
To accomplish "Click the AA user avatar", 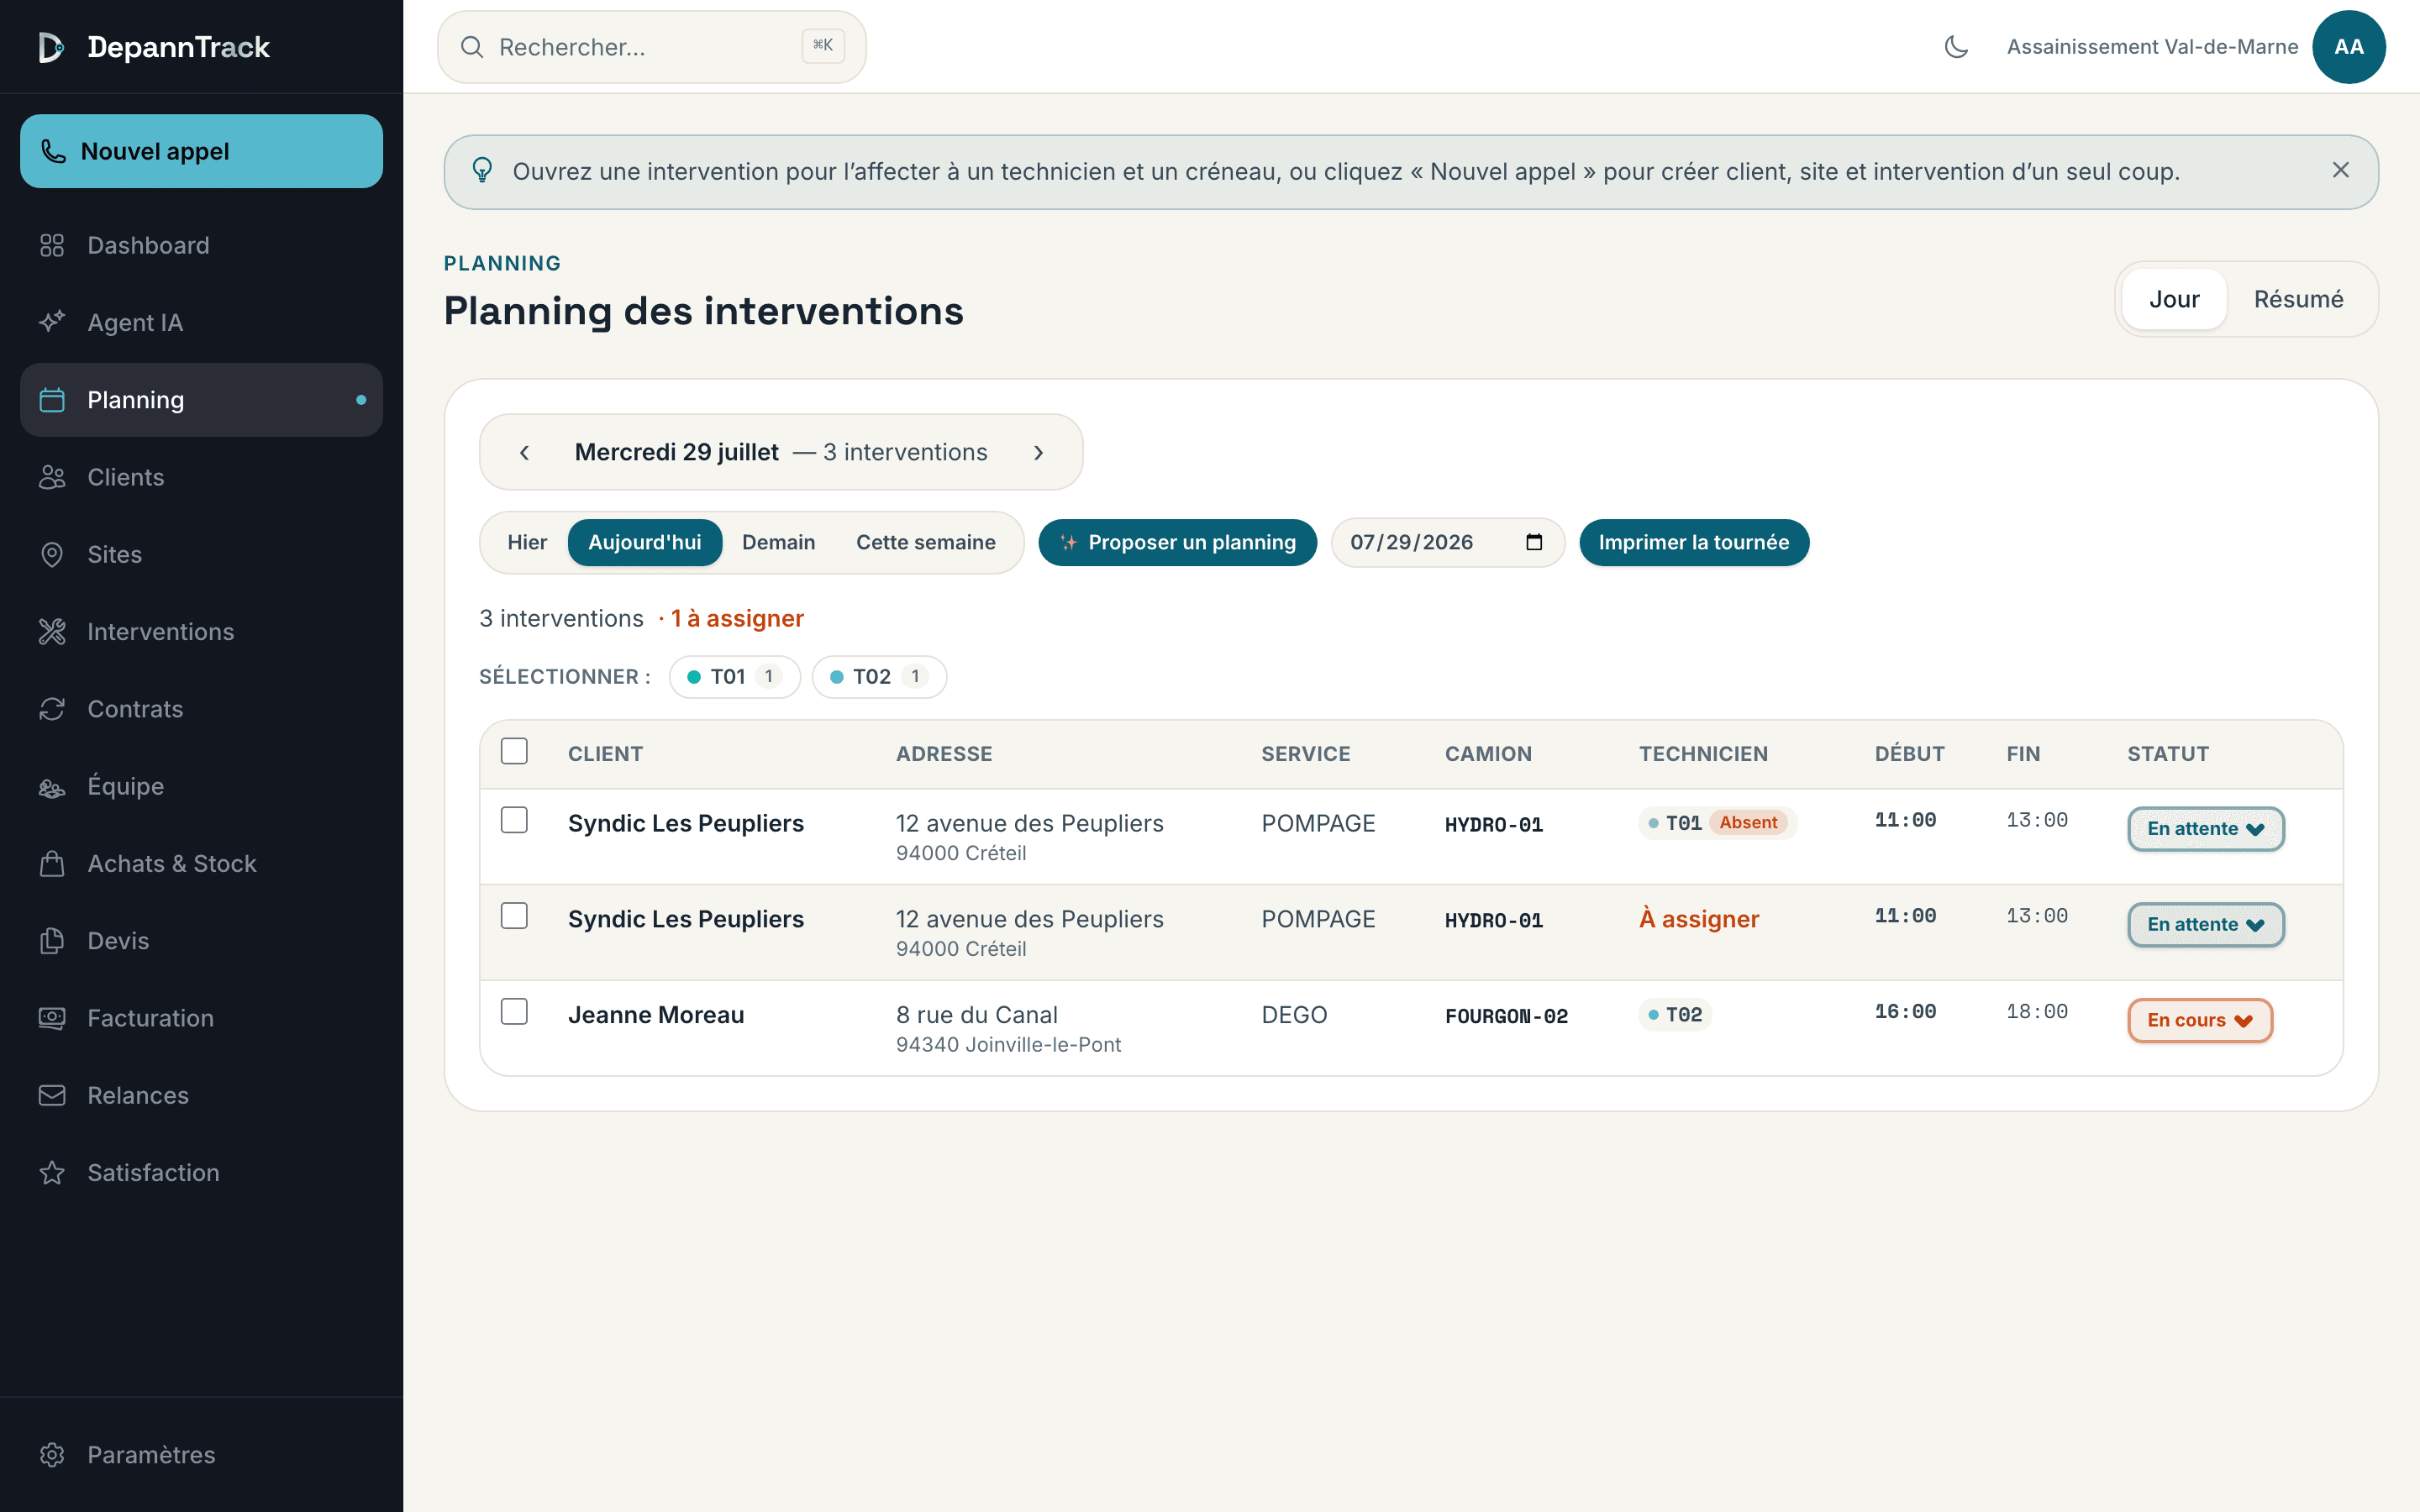I will click(x=2349, y=47).
